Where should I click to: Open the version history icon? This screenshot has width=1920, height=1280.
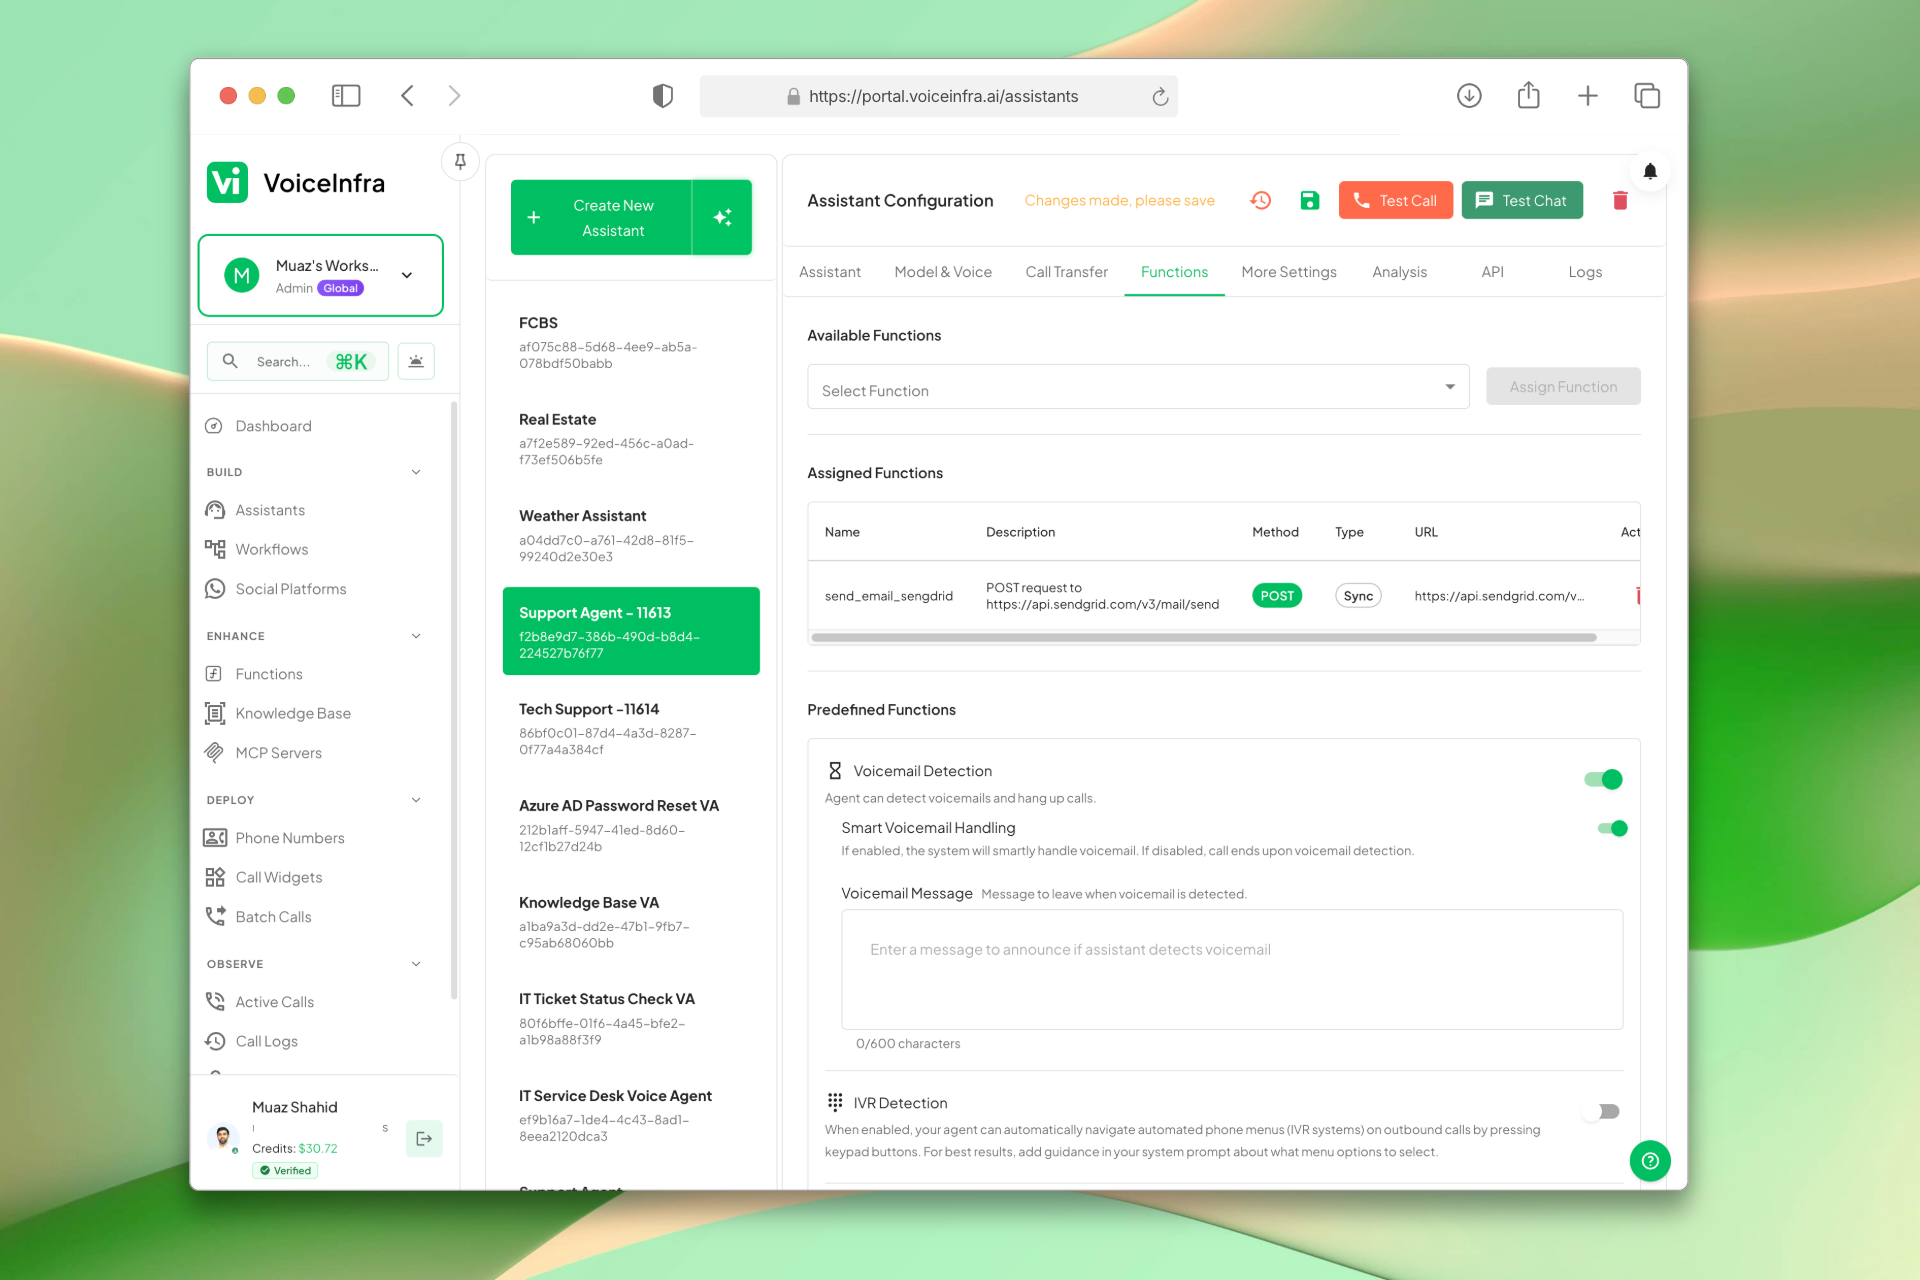click(1260, 200)
